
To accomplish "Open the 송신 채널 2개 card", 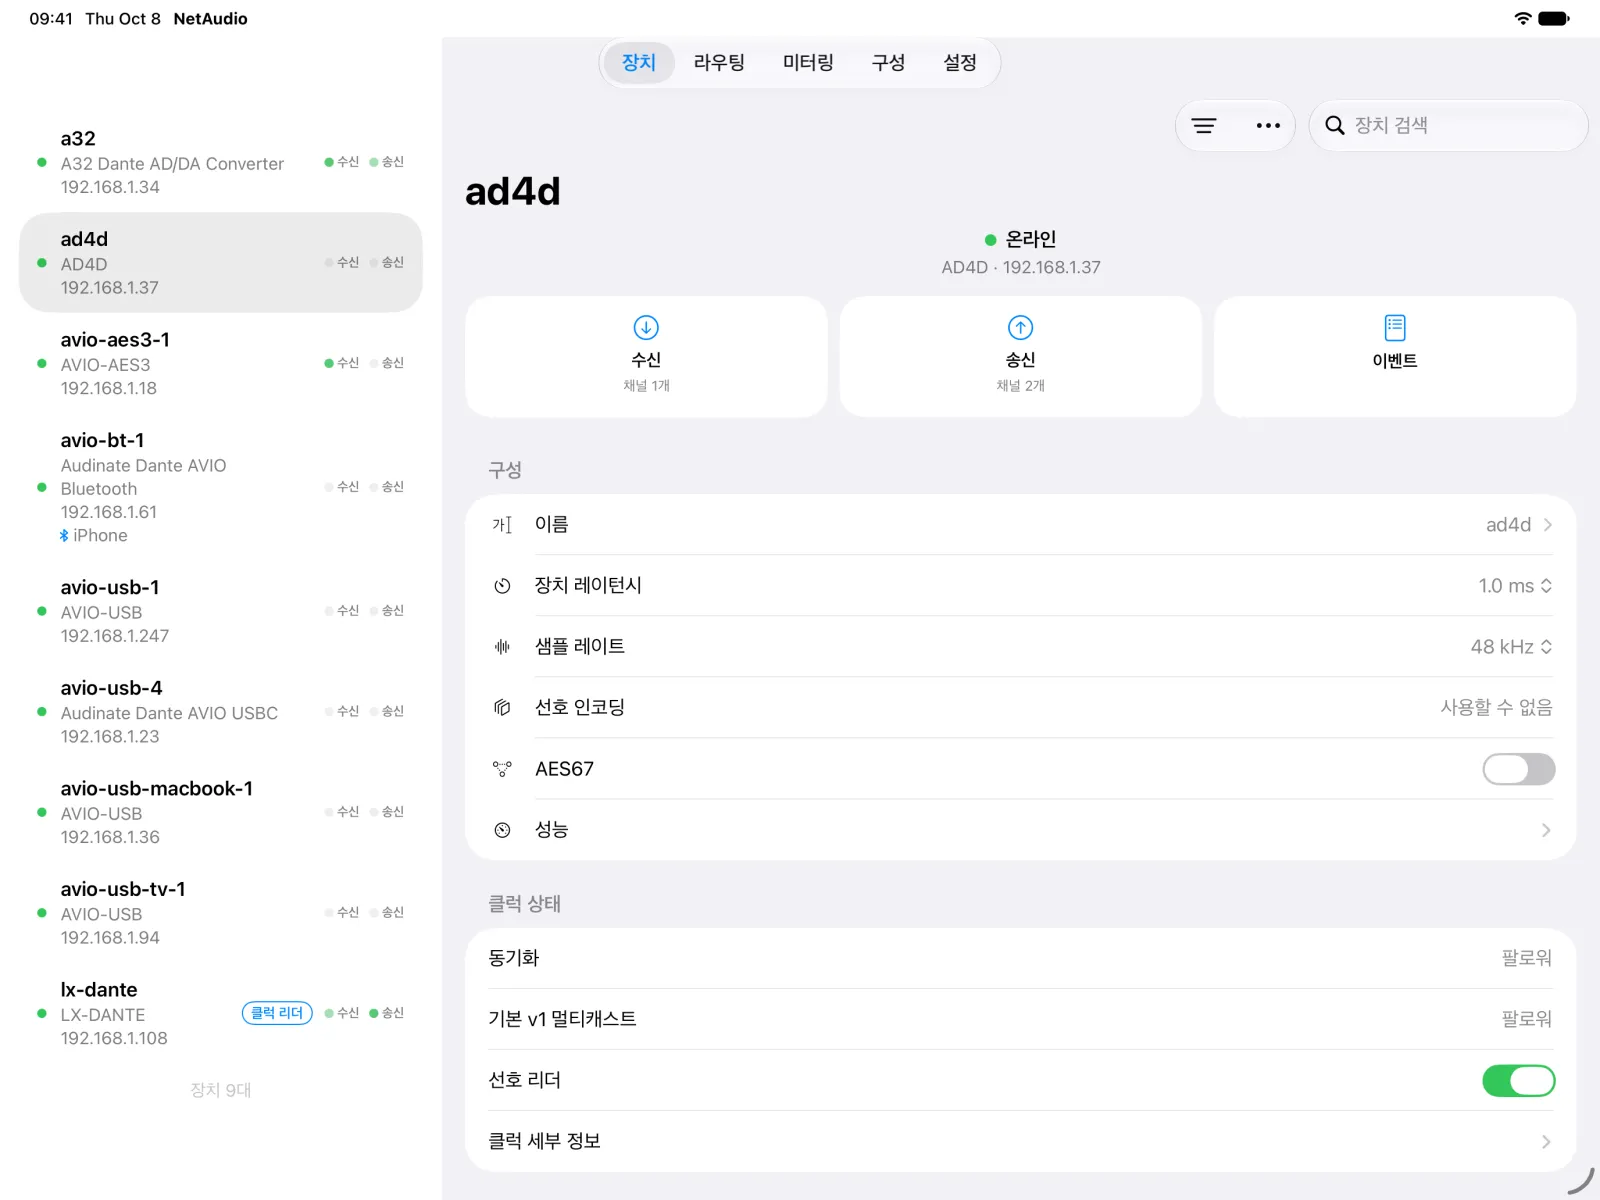I will pyautogui.click(x=1020, y=356).
